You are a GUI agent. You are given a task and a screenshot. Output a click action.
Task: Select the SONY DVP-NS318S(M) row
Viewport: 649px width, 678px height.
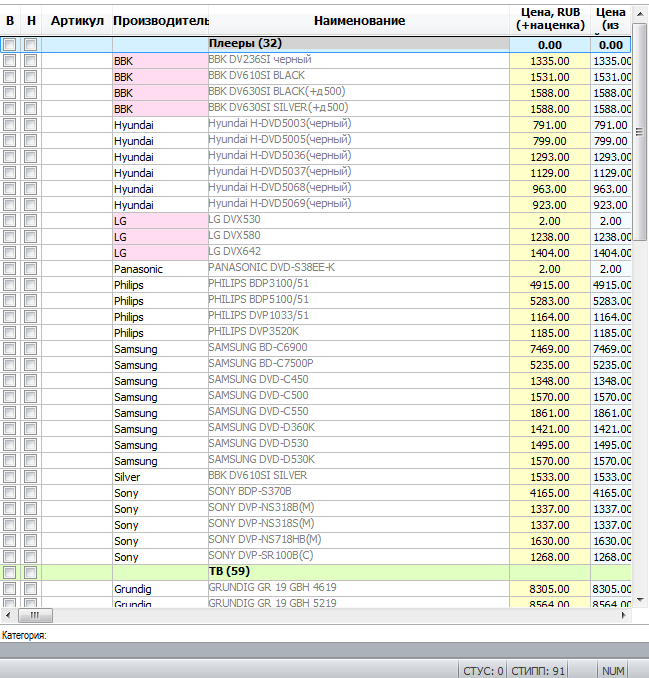tap(315, 524)
